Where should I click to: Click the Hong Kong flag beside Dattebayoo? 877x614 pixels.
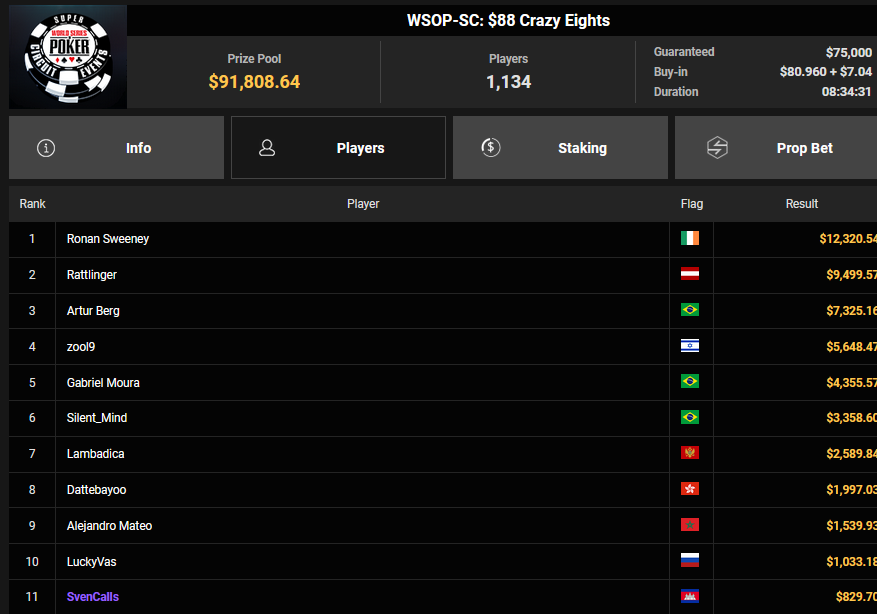[x=690, y=489]
